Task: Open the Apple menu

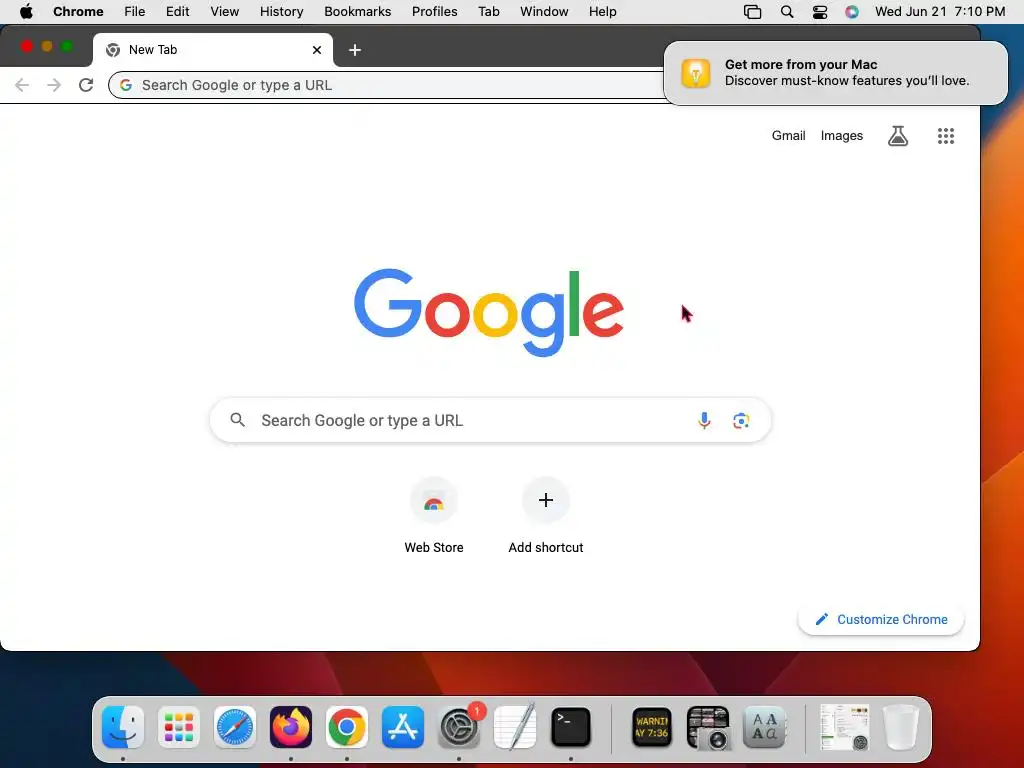Action: [x=26, y=12]
